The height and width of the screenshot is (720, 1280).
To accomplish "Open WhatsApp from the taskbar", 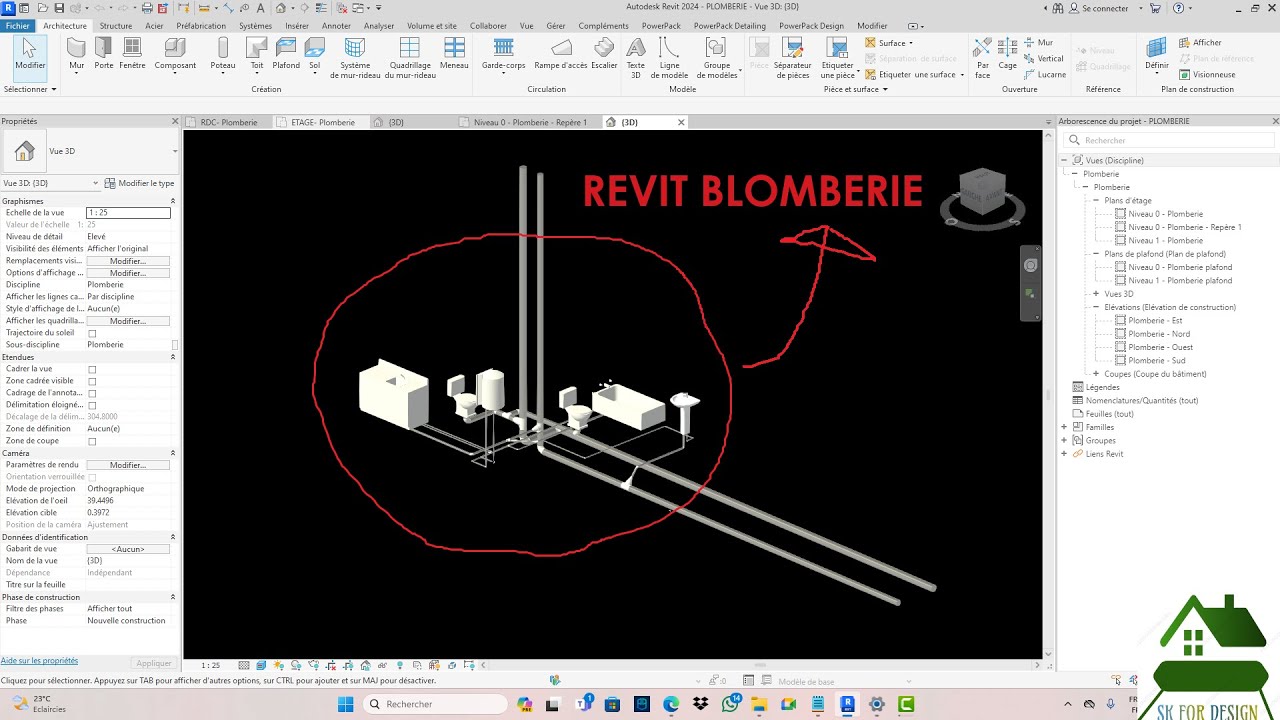I will click(730, 704).
